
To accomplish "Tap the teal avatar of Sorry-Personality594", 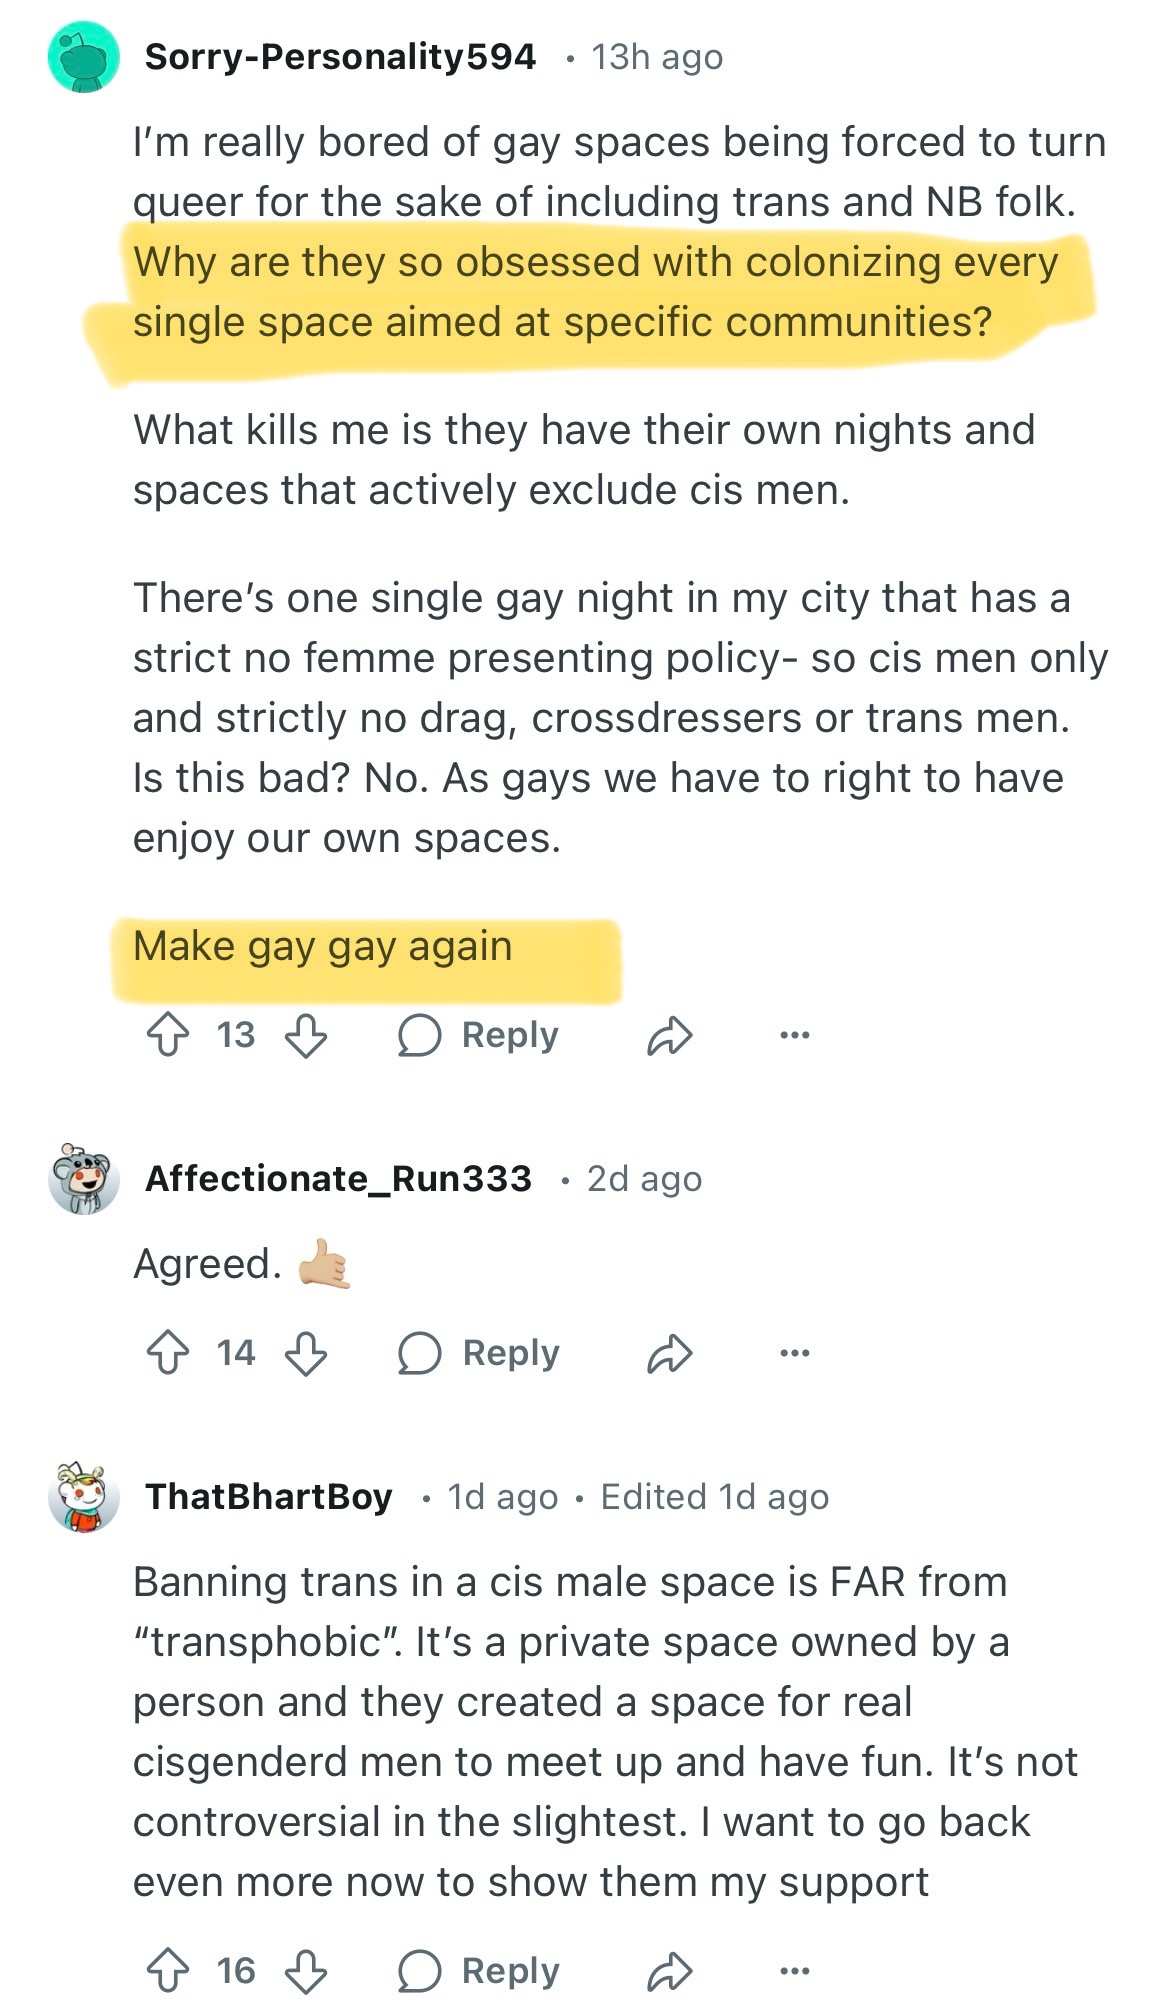I will tap(84, 58).
